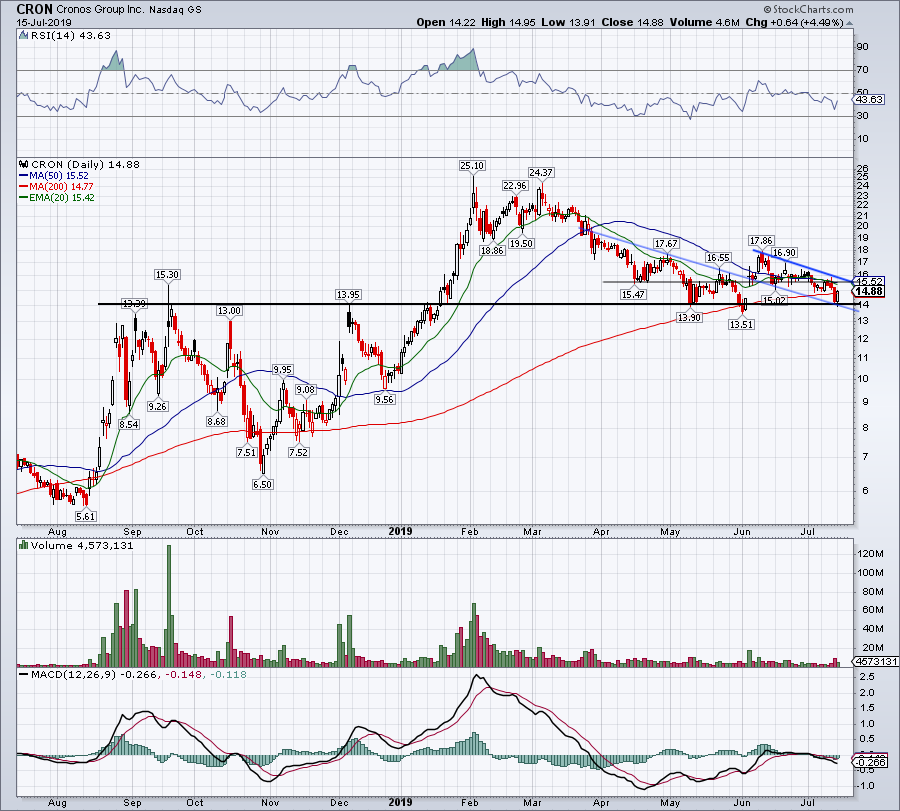Click the -0.148 MACD signal value
Viewport: 900px width, 811px height.
click(x=184, y=674)
